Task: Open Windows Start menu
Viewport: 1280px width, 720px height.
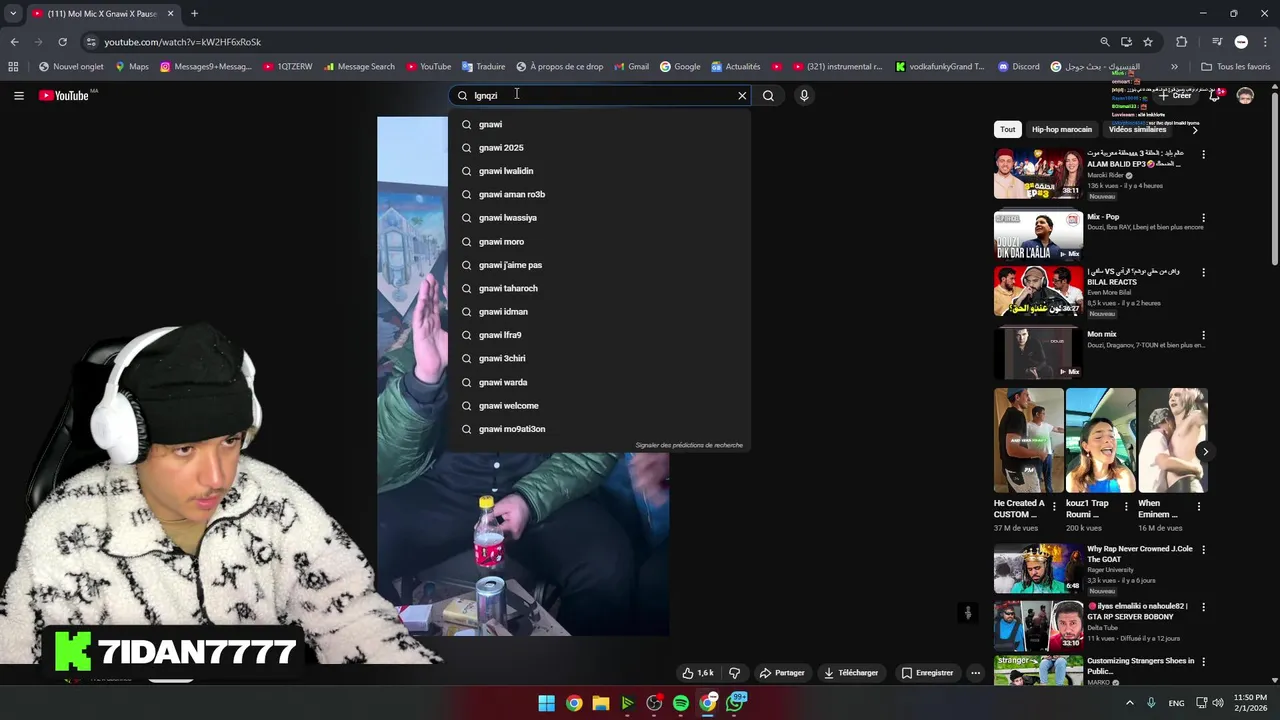Action: click(547, 703)
